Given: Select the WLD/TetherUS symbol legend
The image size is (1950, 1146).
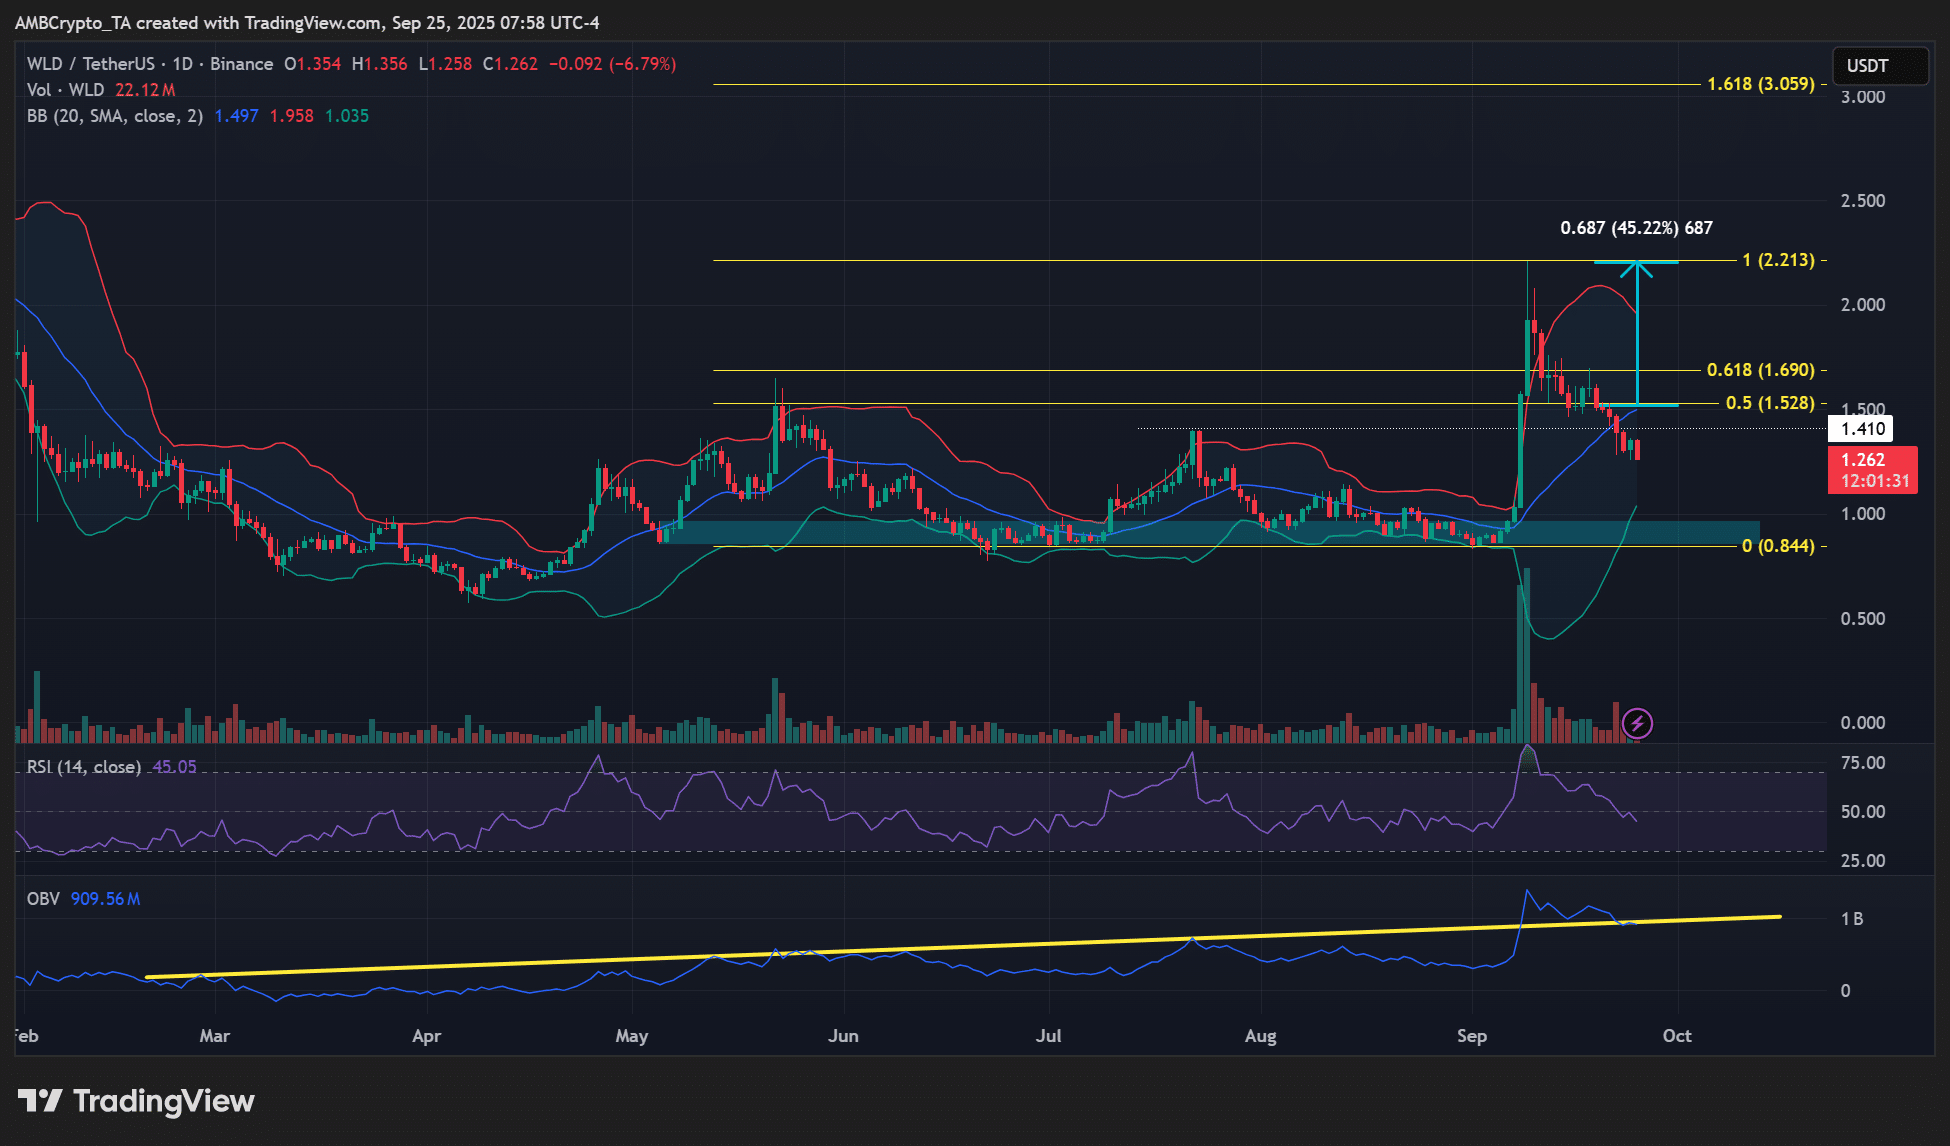Looking at the screenshot, I should 90,63.
